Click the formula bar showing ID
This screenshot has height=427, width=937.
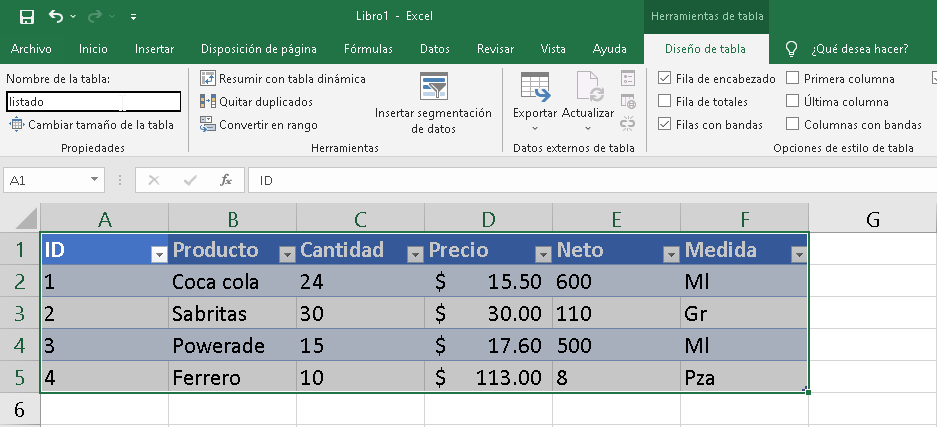[592, 180]
